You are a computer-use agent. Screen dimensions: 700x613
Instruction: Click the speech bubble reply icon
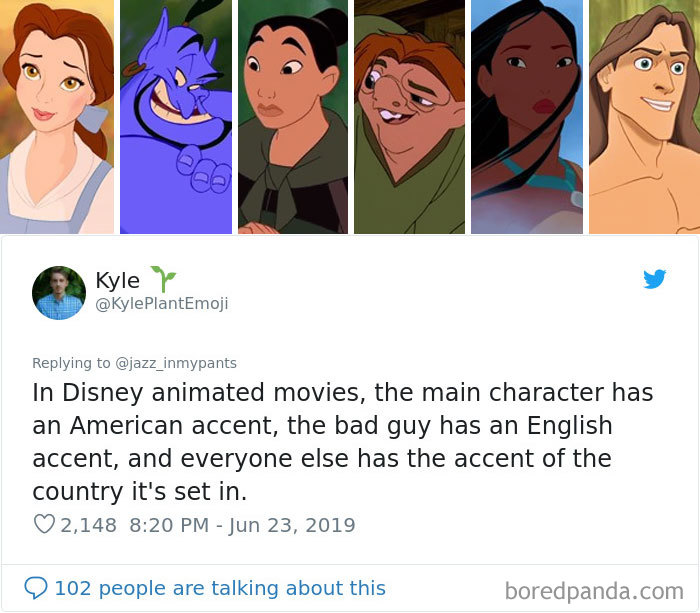point(36,588)
